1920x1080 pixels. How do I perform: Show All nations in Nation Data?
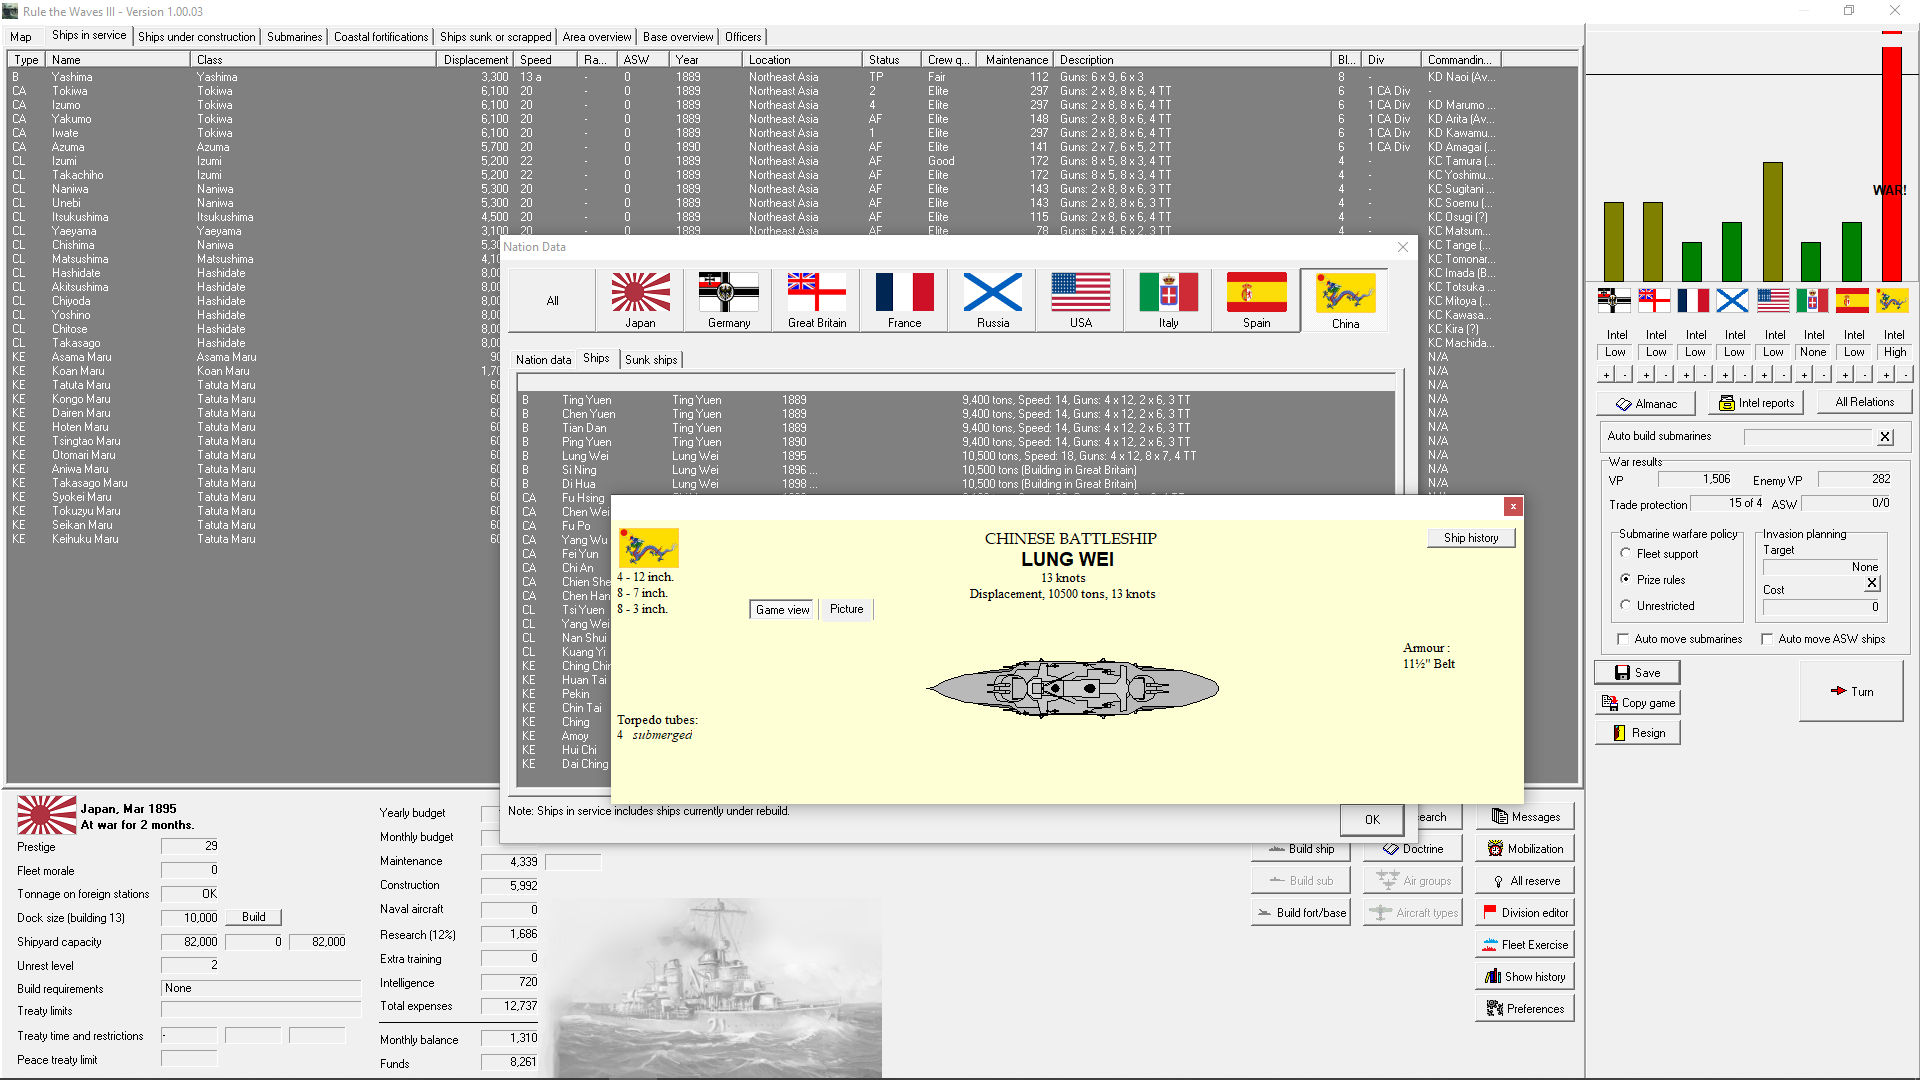552,300
